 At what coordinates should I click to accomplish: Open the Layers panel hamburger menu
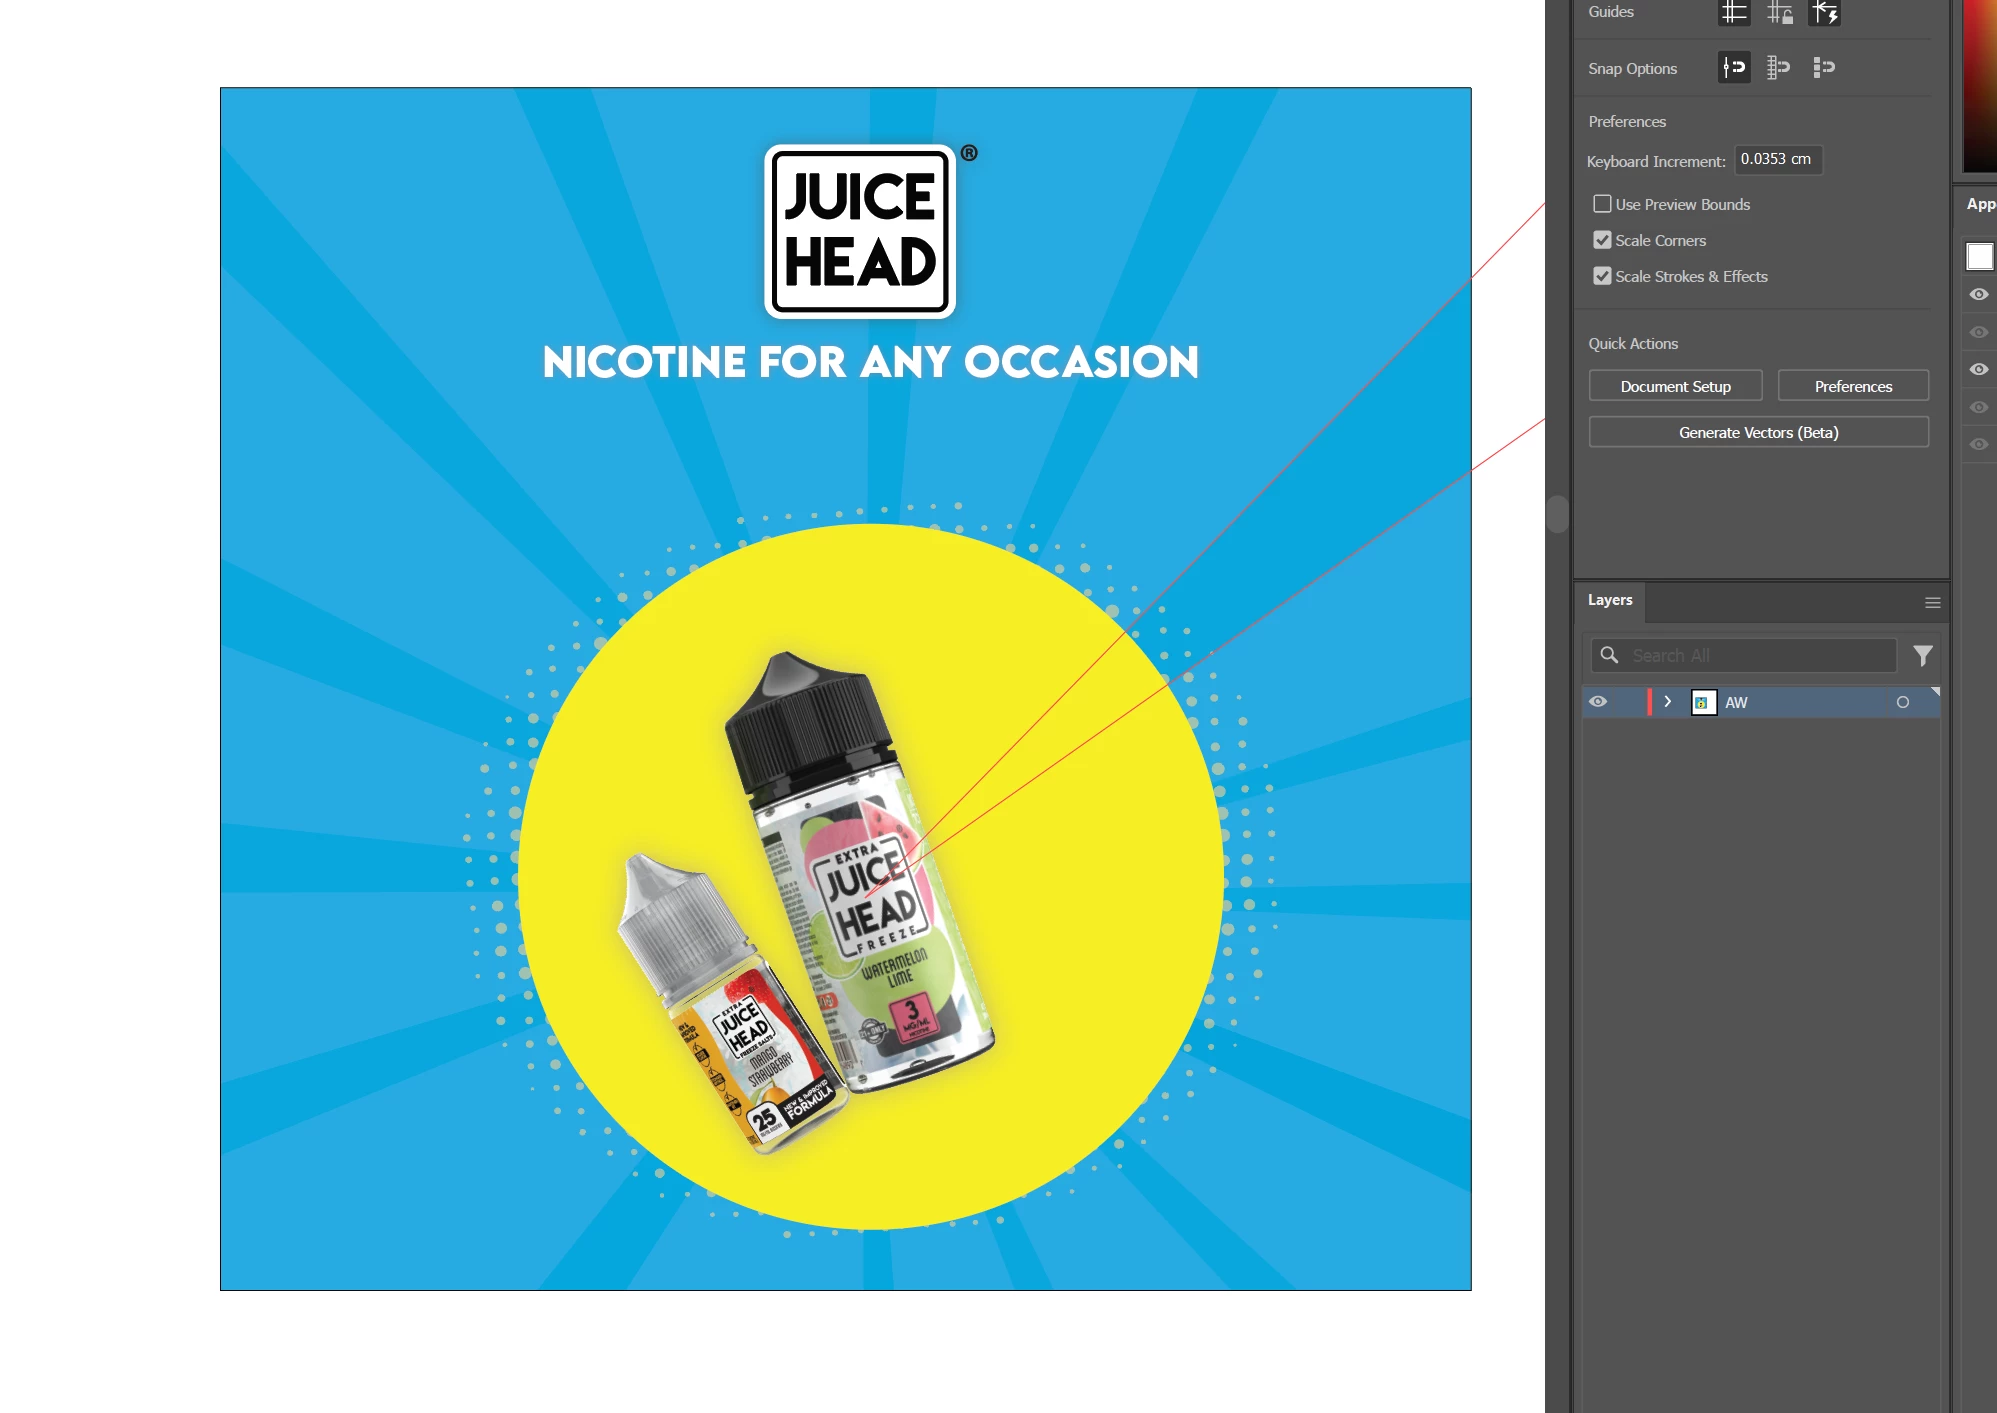click(1932, 602)
